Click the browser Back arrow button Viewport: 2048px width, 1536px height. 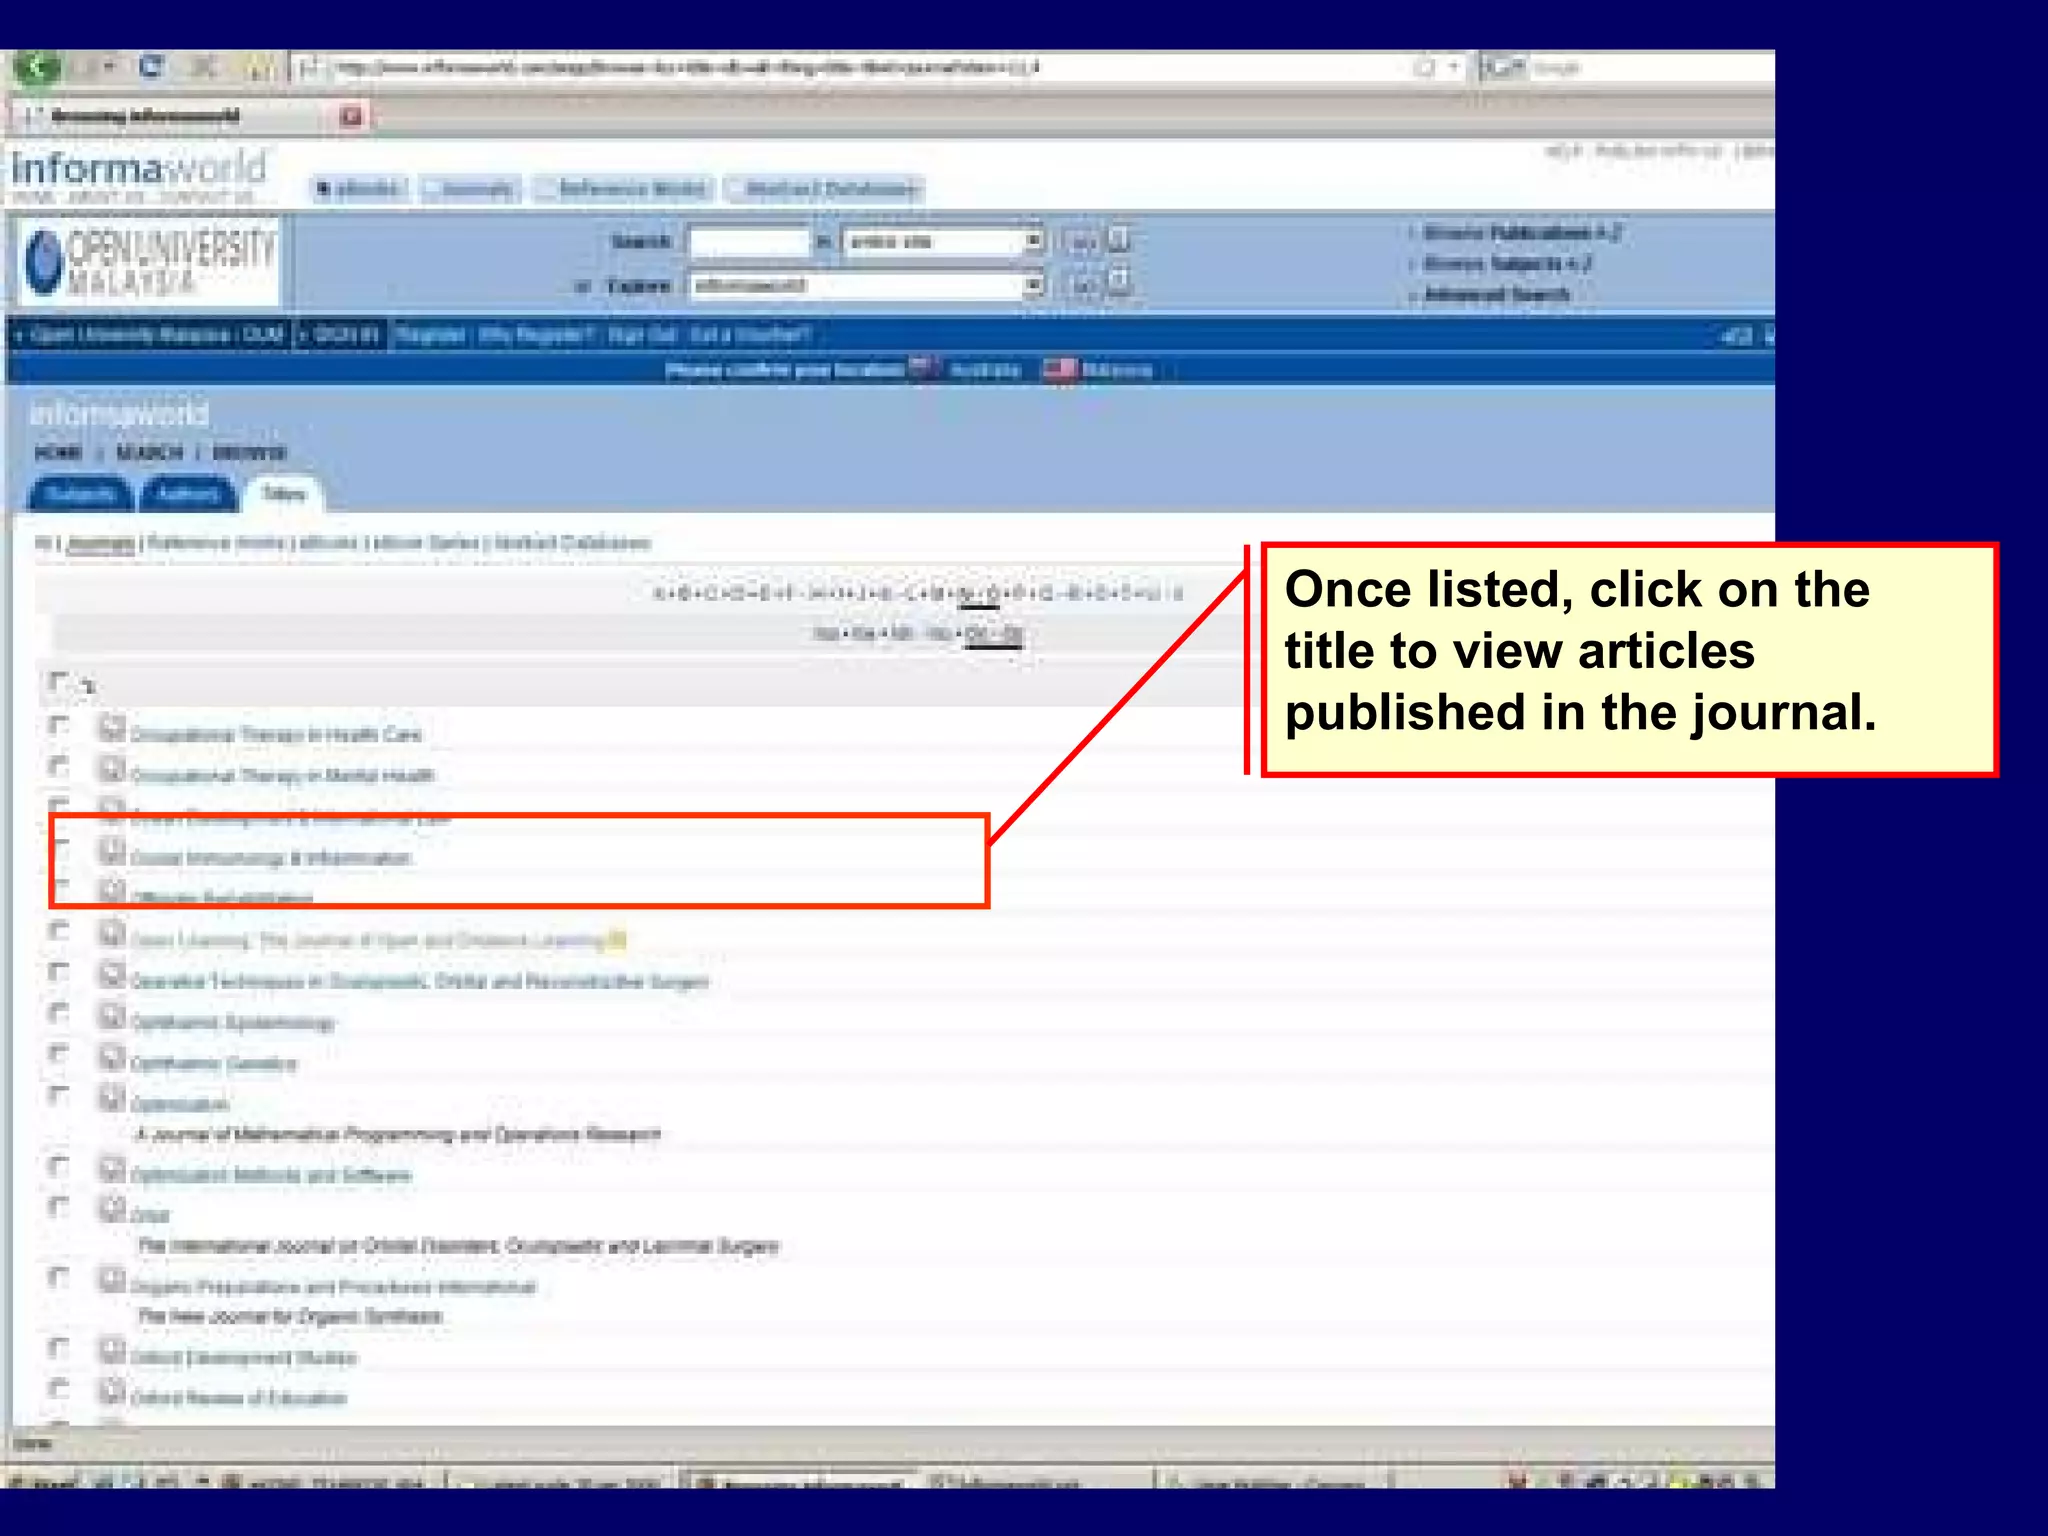point(37,68)
